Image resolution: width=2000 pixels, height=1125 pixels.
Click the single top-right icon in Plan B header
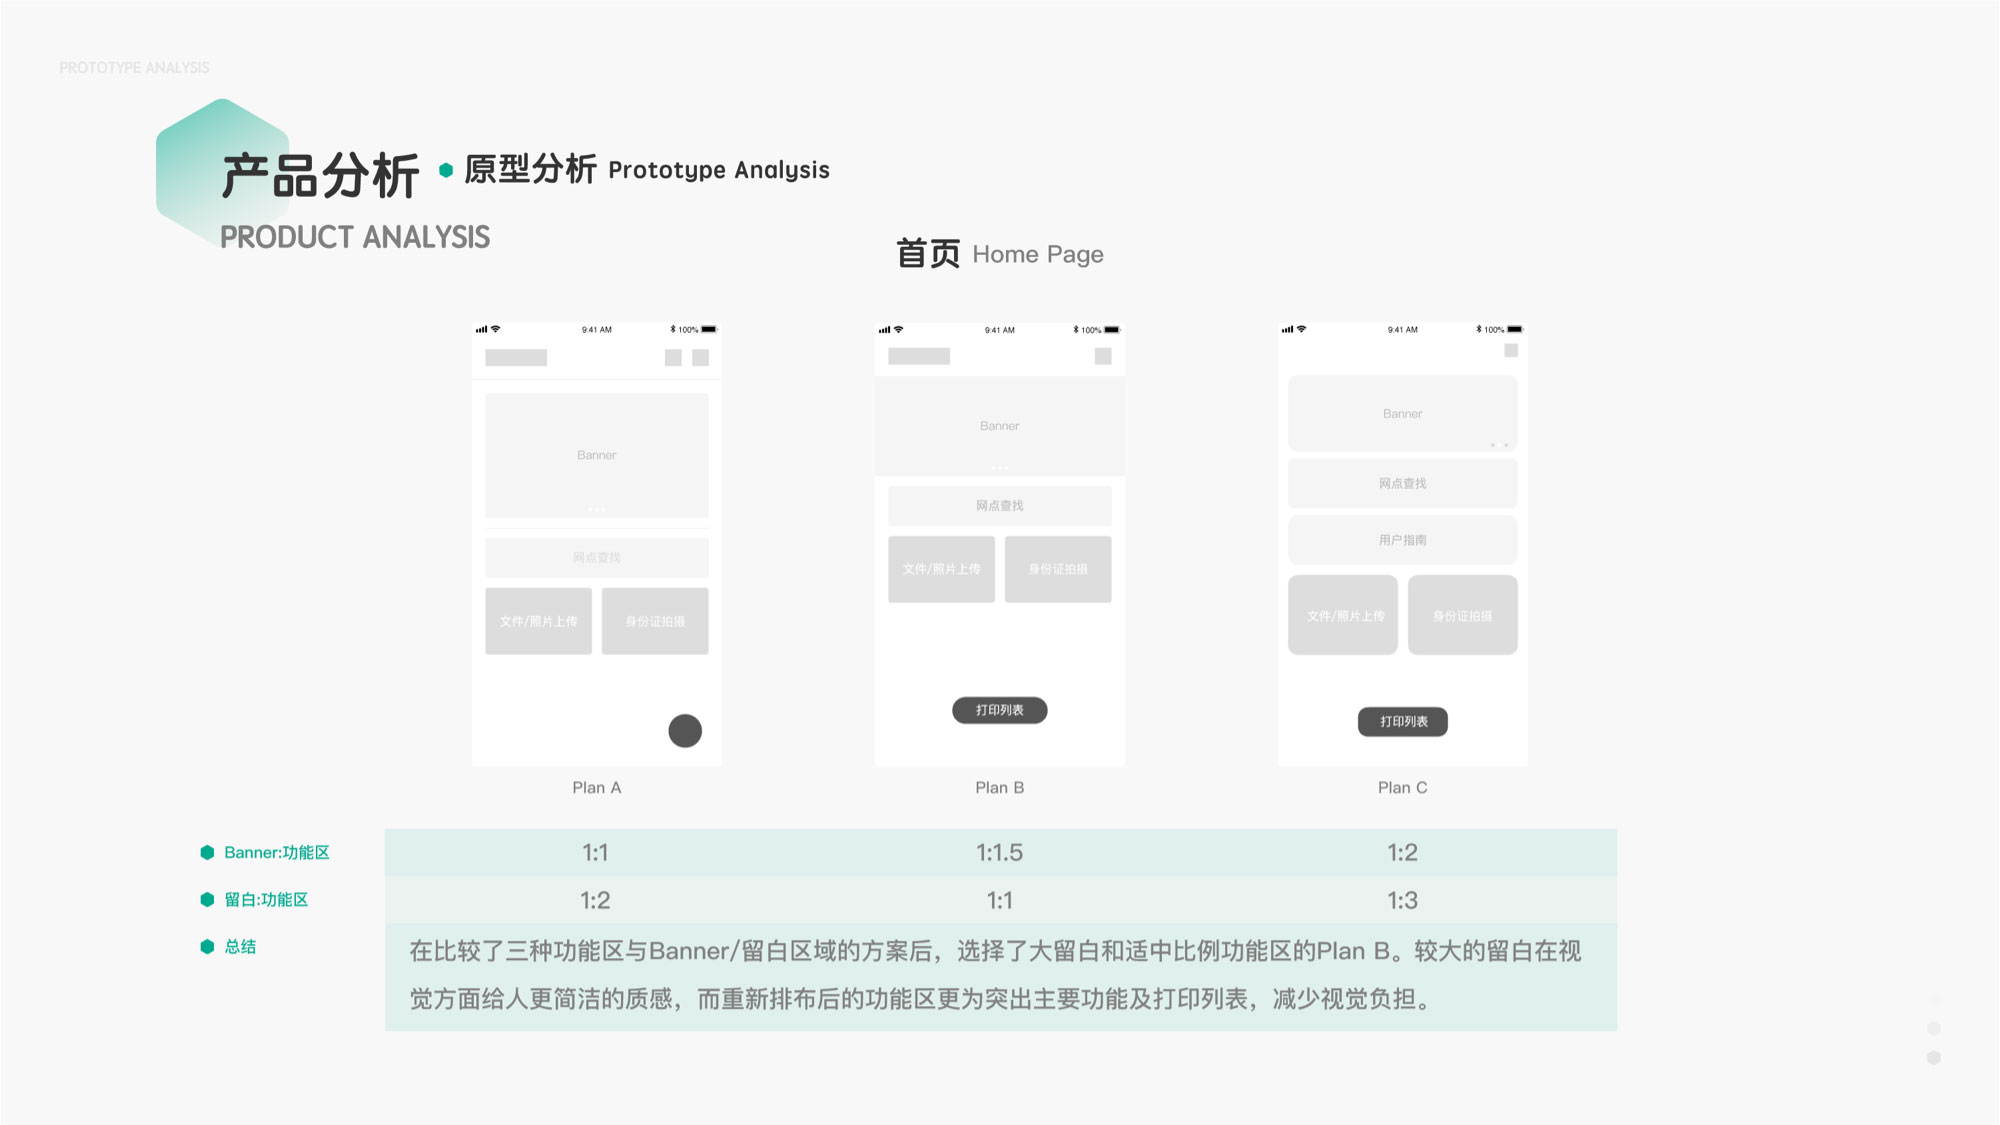1103,356
